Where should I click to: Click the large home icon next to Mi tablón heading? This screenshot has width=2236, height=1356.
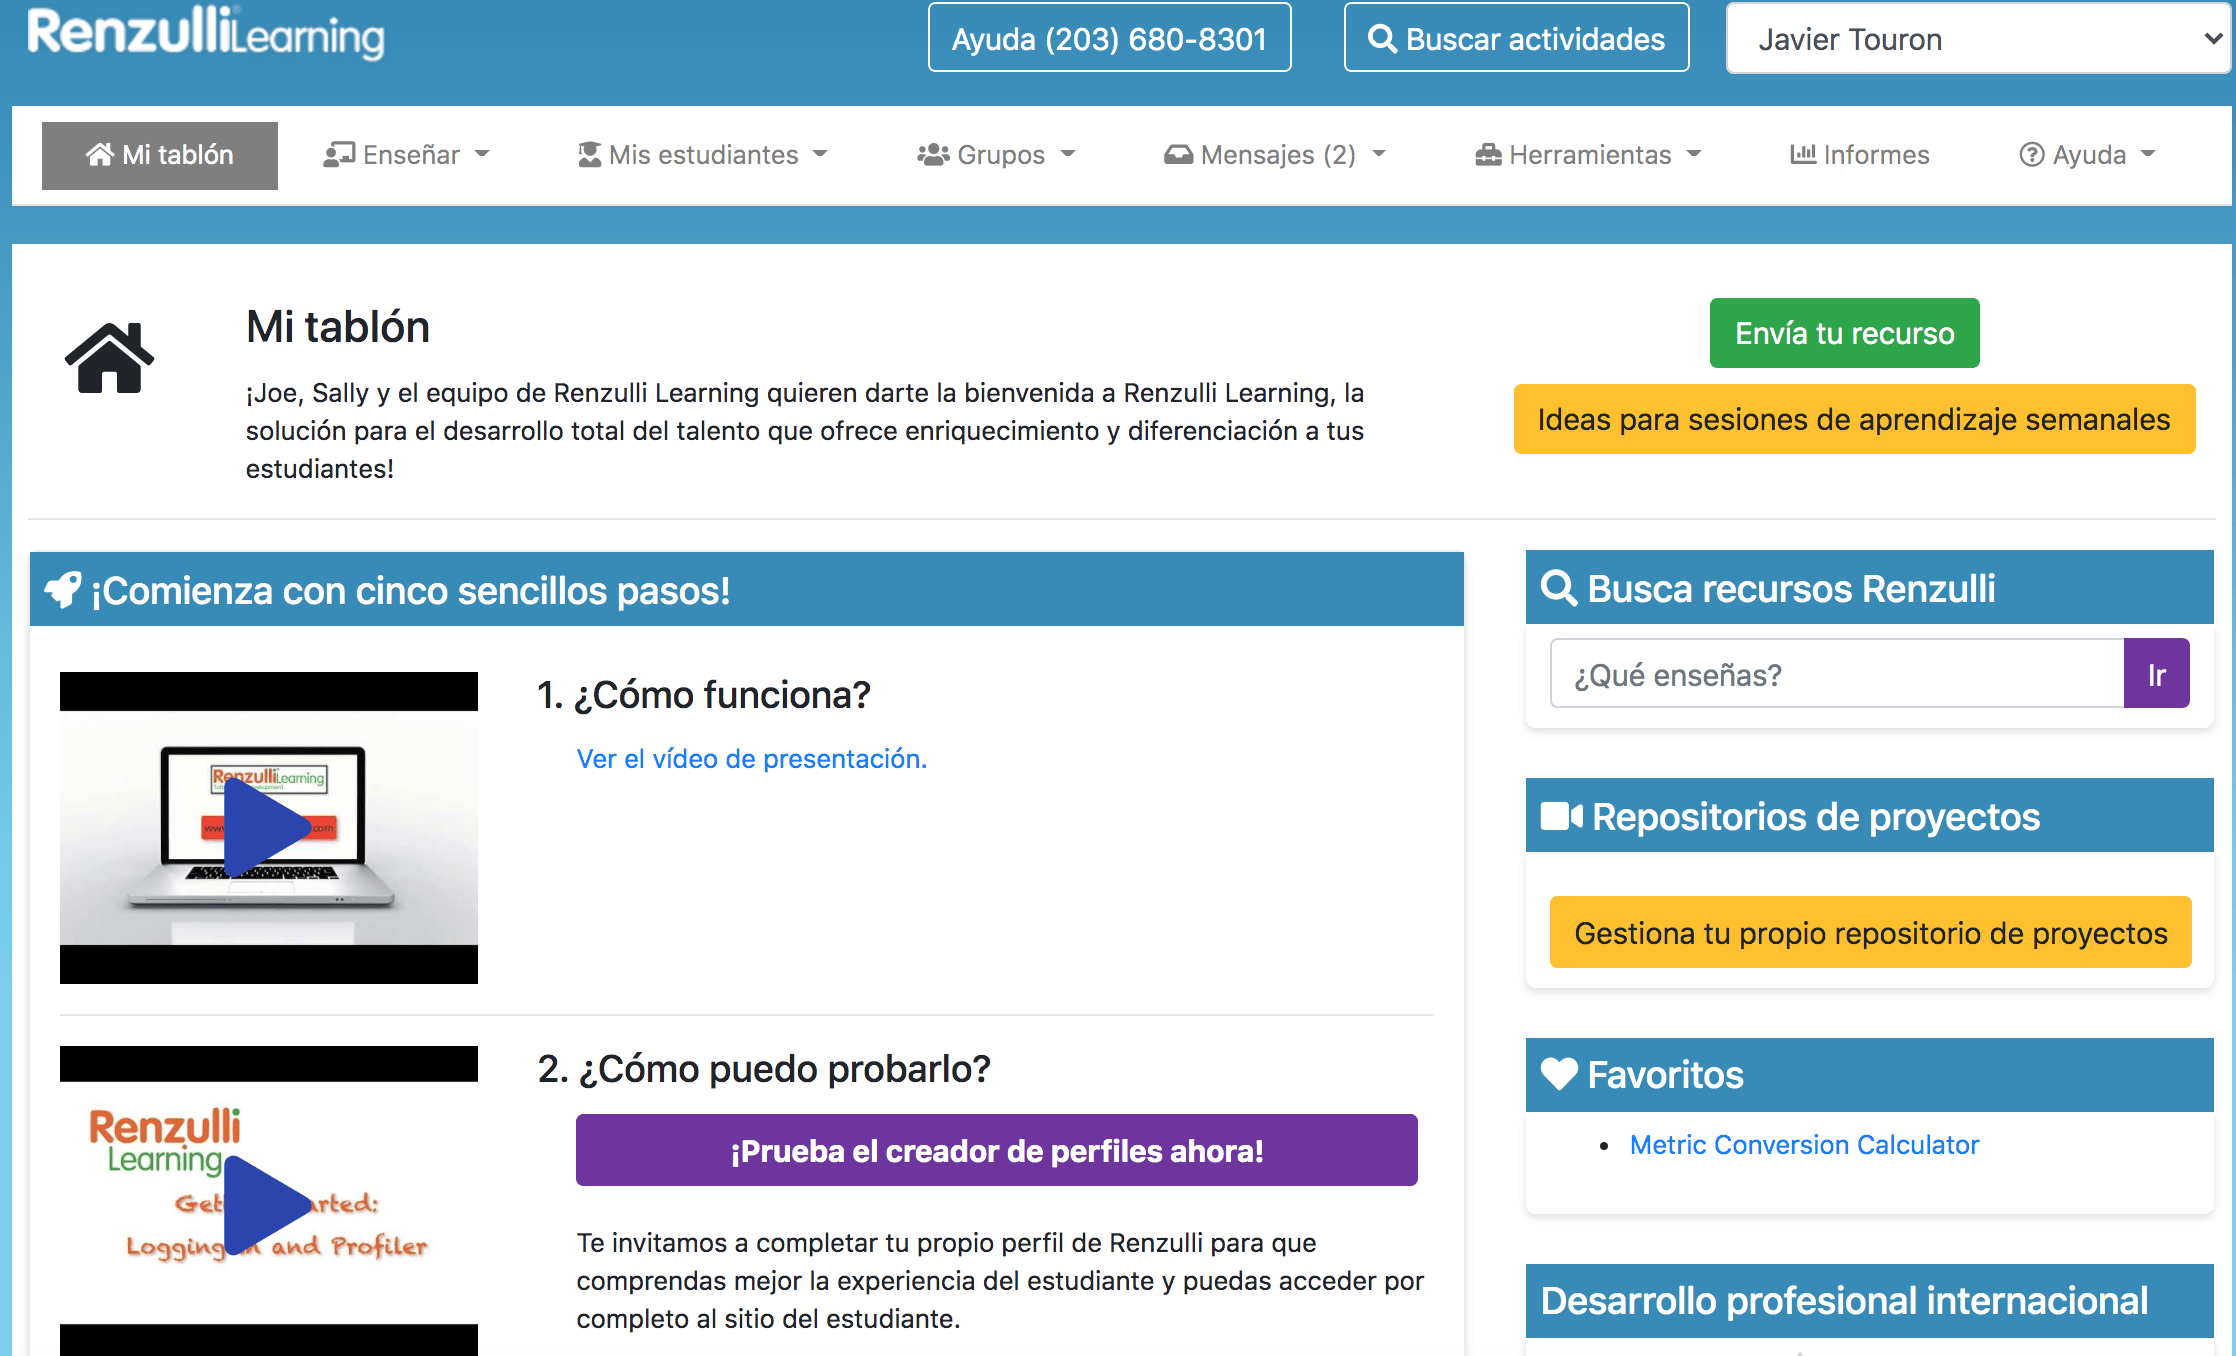(x=110, y=358)
